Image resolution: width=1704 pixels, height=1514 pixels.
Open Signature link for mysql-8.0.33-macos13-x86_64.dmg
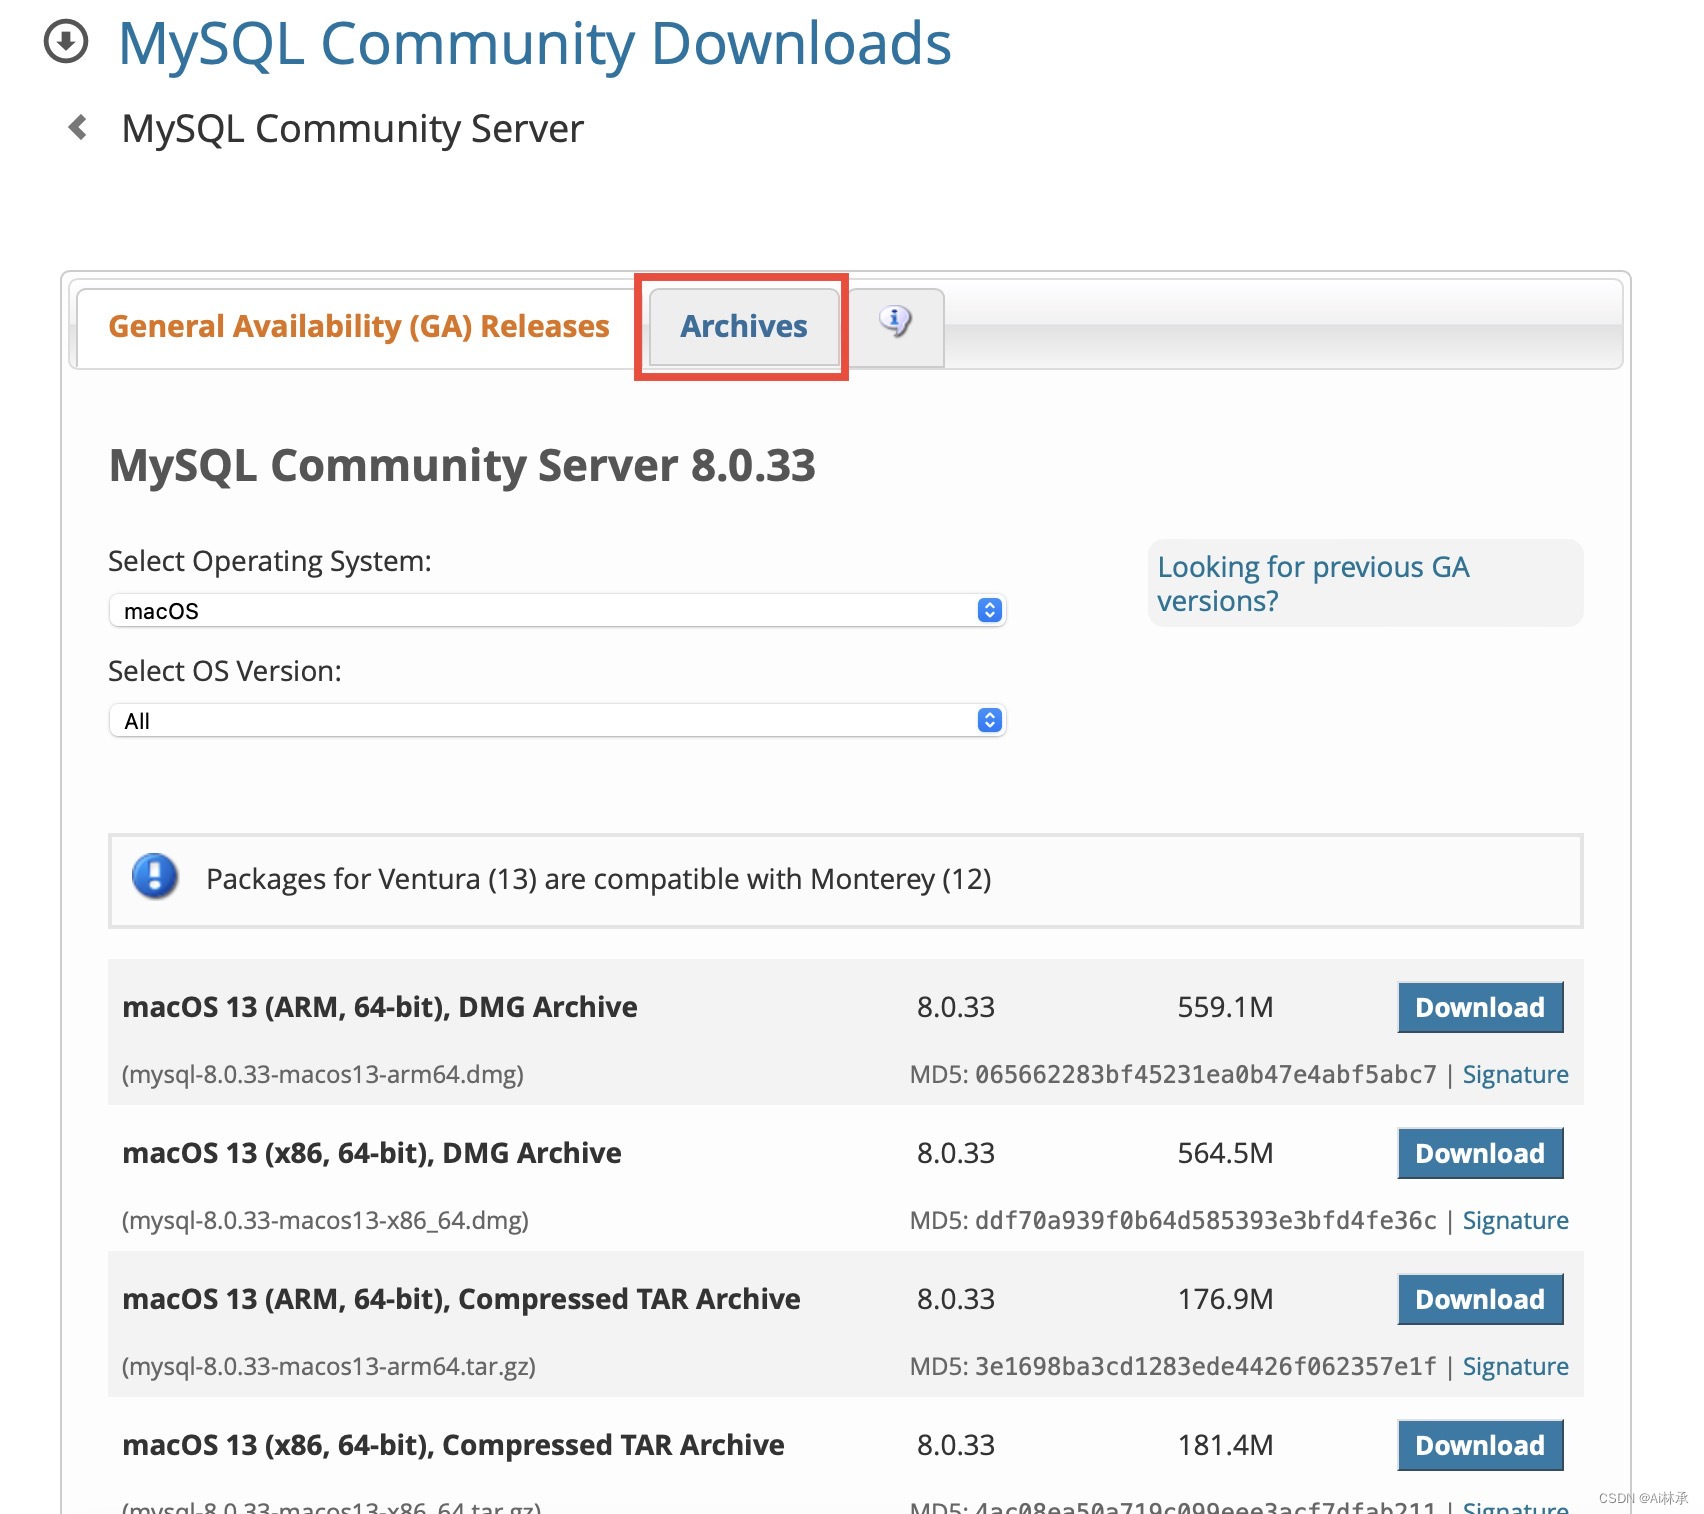point(1515,1221)
